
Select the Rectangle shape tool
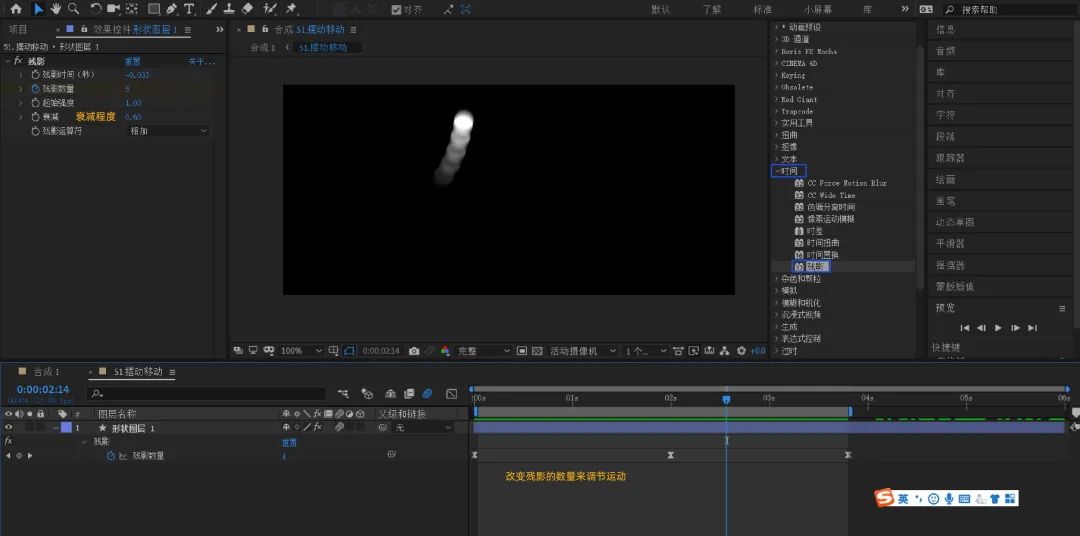(154, 9)
